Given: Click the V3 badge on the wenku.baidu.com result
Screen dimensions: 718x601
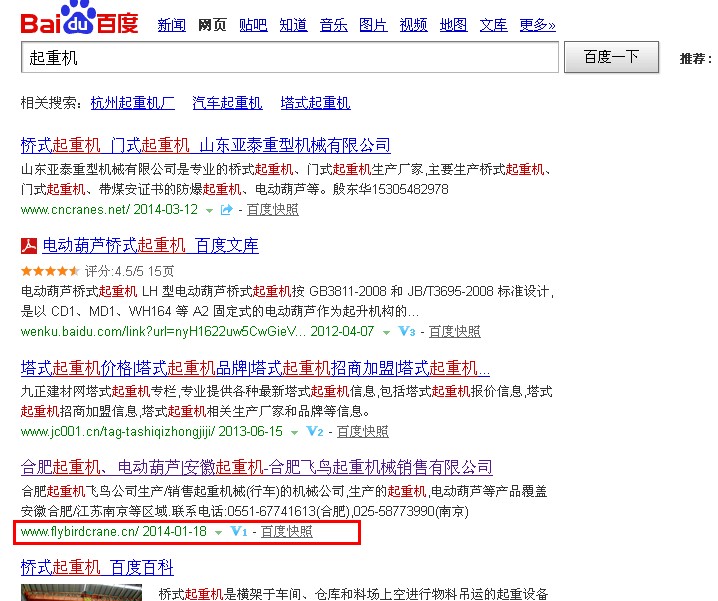Looking at the screenshot, I should [407, 331].
